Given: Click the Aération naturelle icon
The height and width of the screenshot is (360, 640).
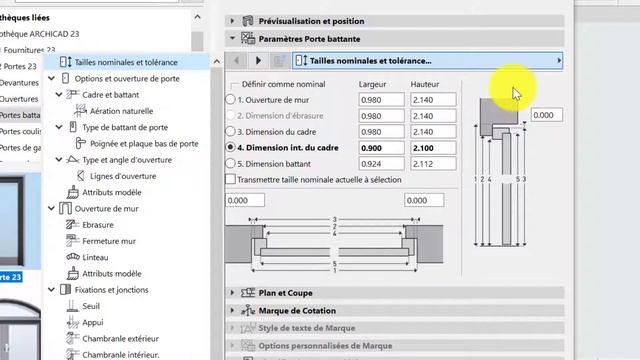Looking at the screenshot, I should click(80, 111).
